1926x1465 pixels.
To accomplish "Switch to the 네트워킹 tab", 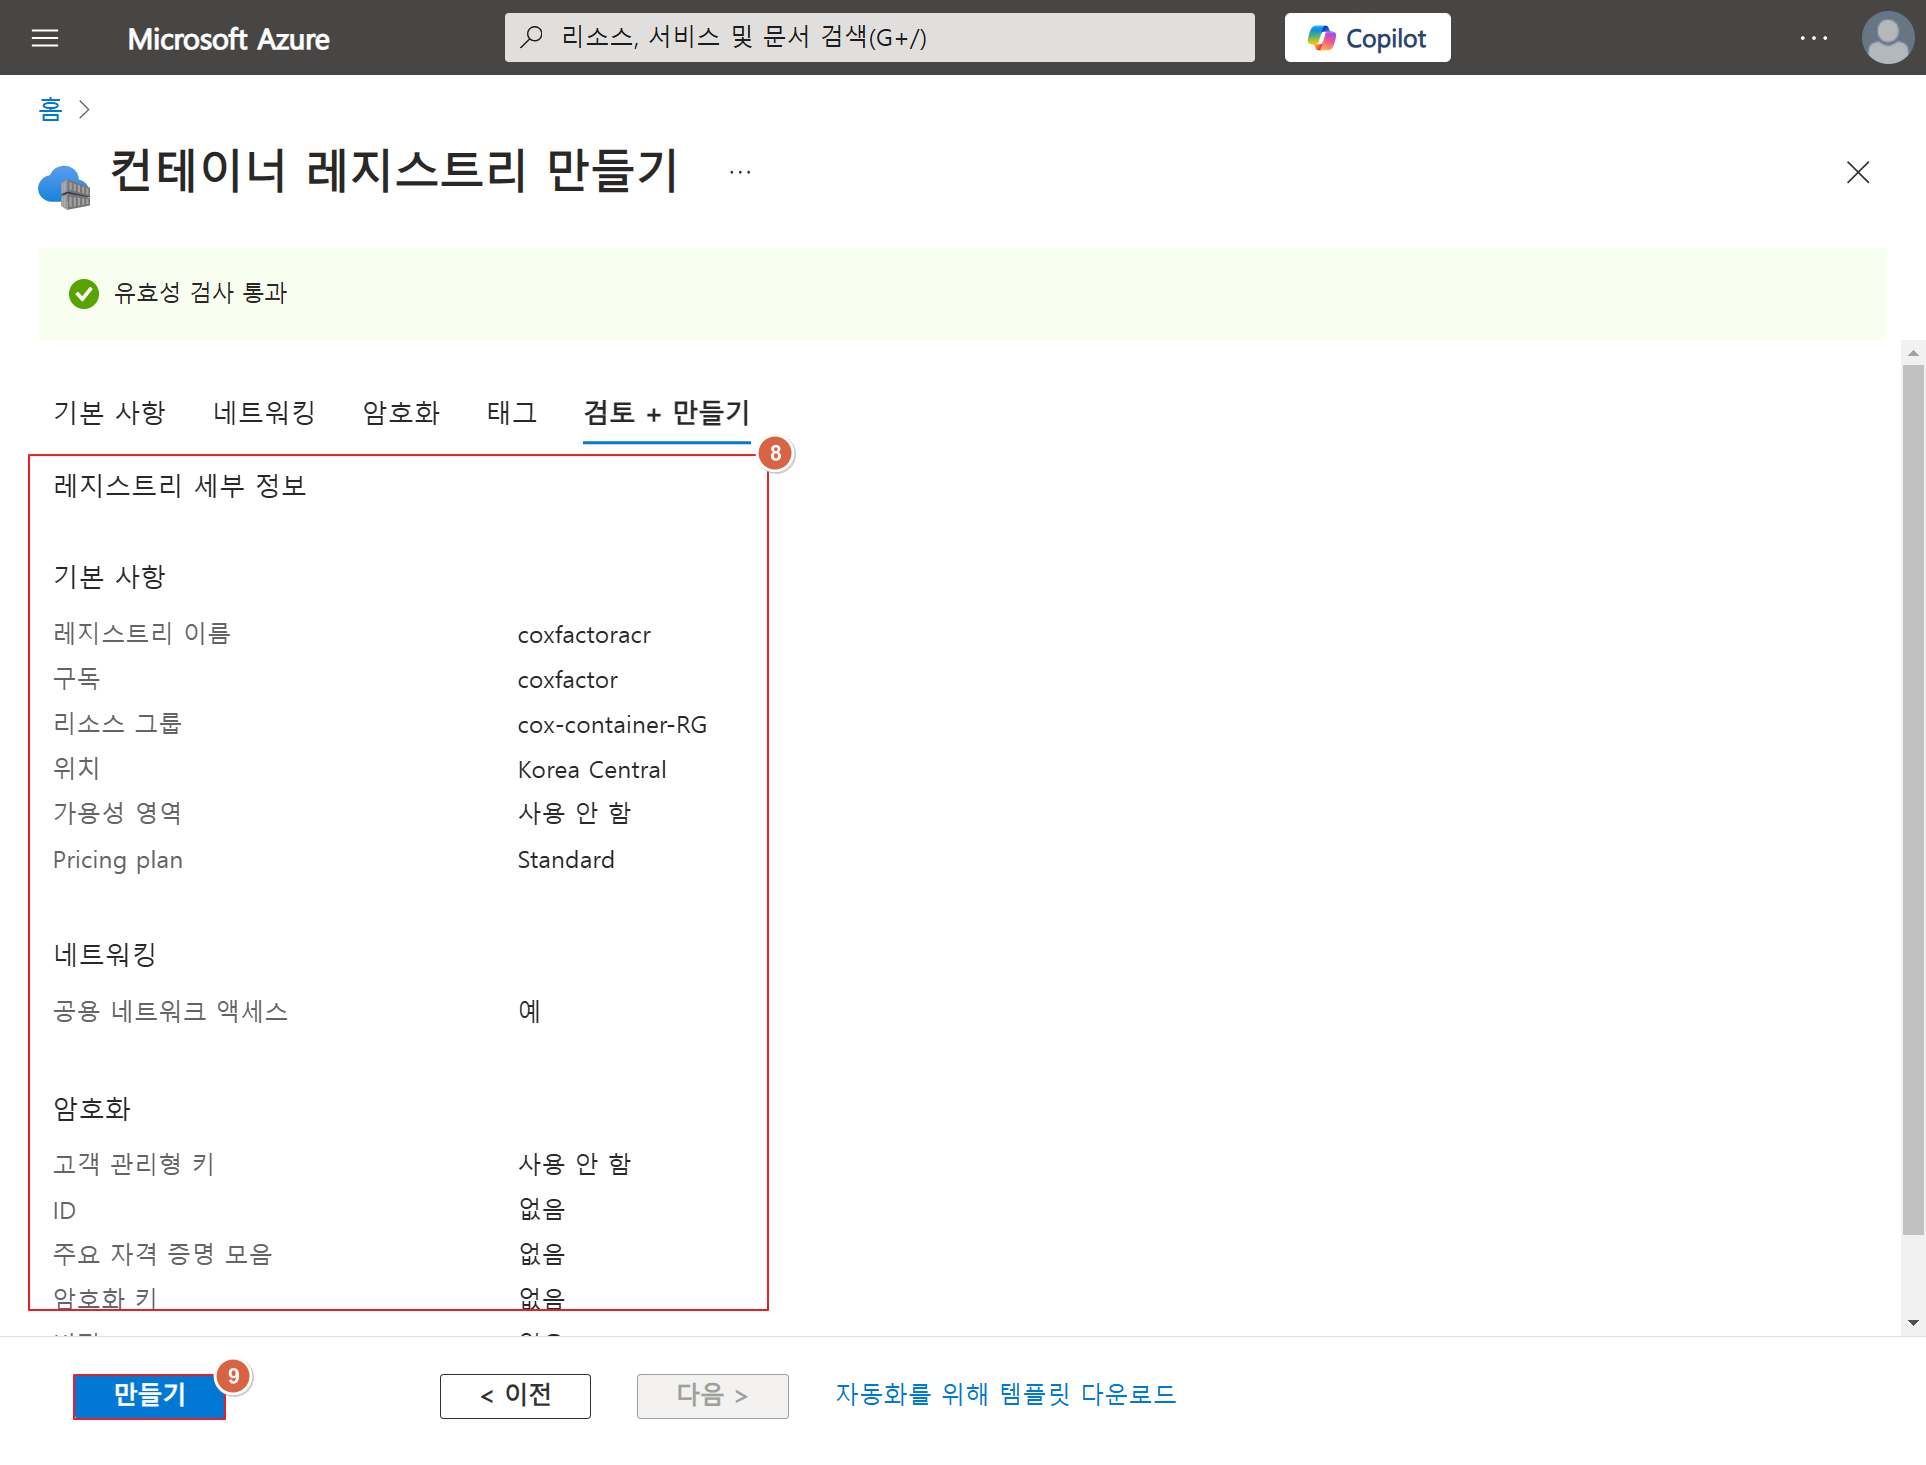I will (264, 412).
